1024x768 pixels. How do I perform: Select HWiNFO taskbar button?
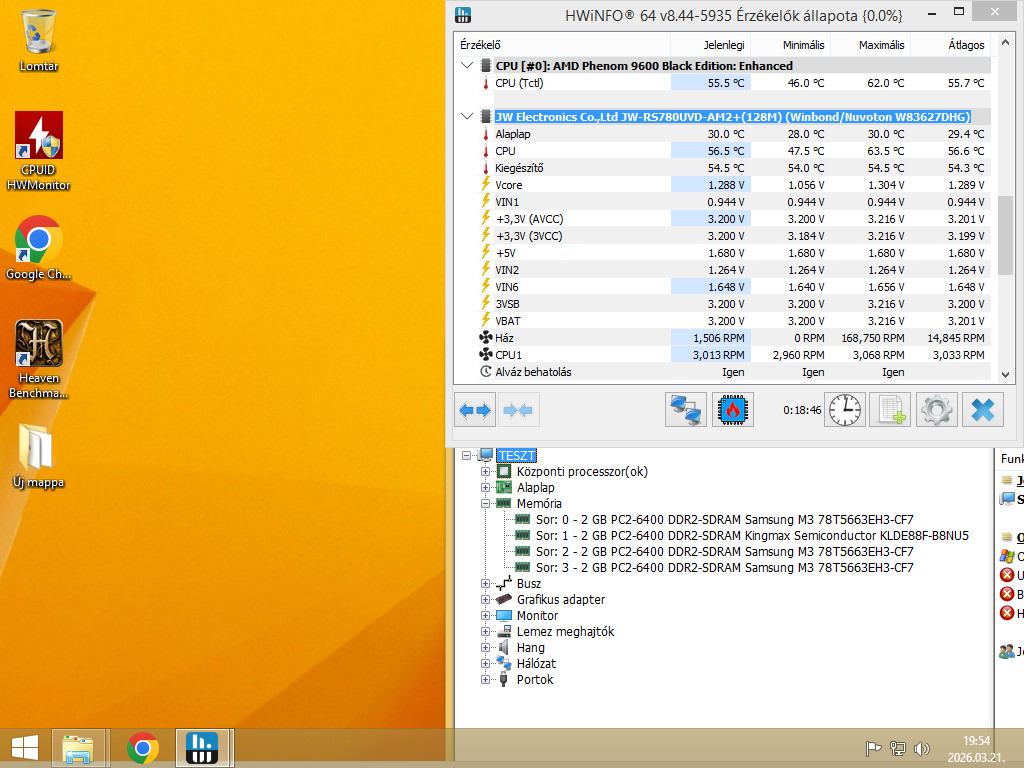click(202, 748)
